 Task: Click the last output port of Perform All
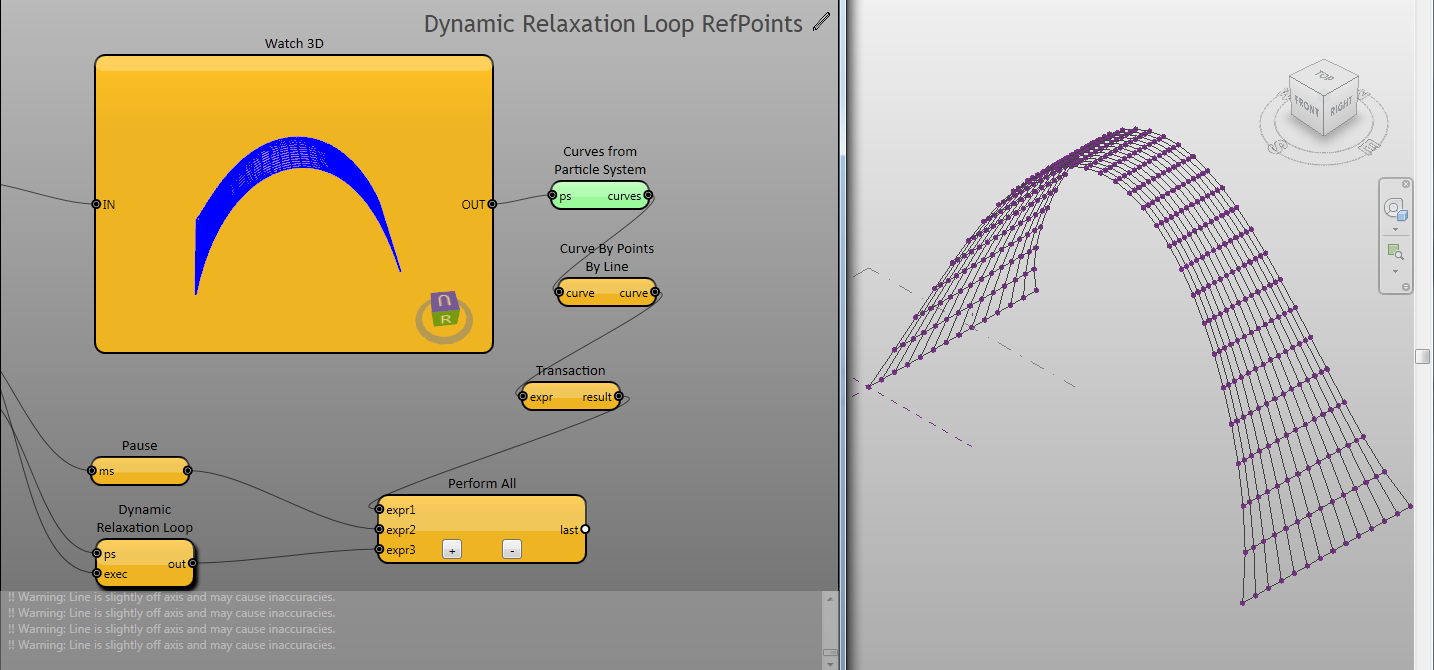point(585,529)
